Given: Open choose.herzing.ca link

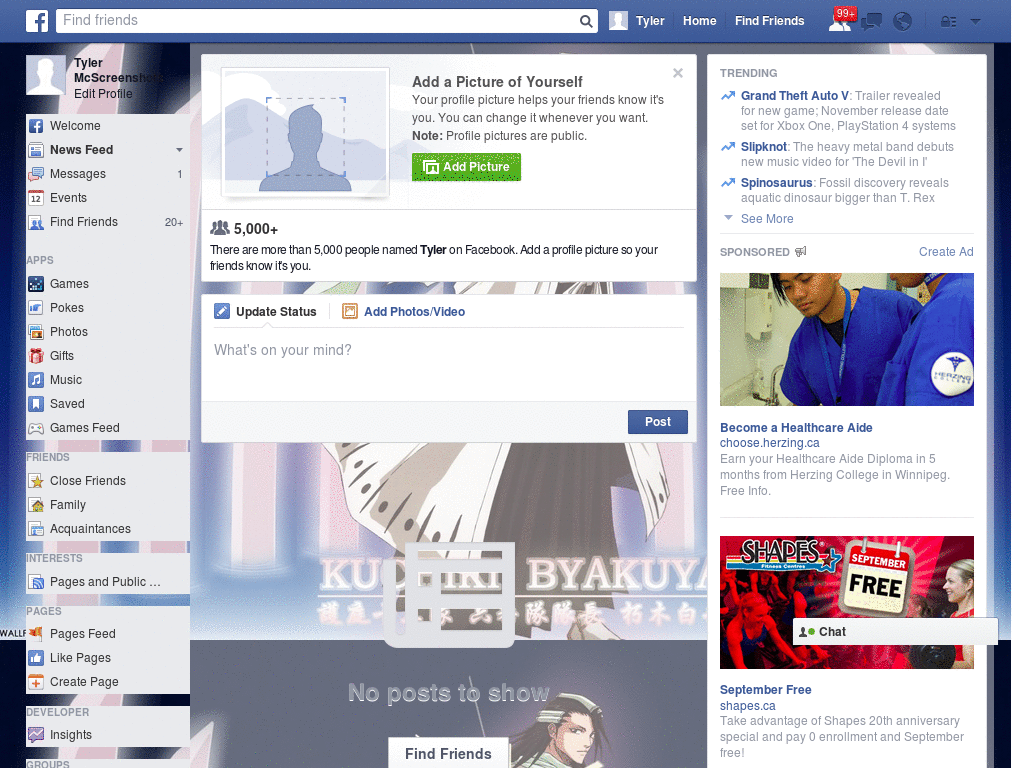Looking at the screenshot, I should (769, 443).
